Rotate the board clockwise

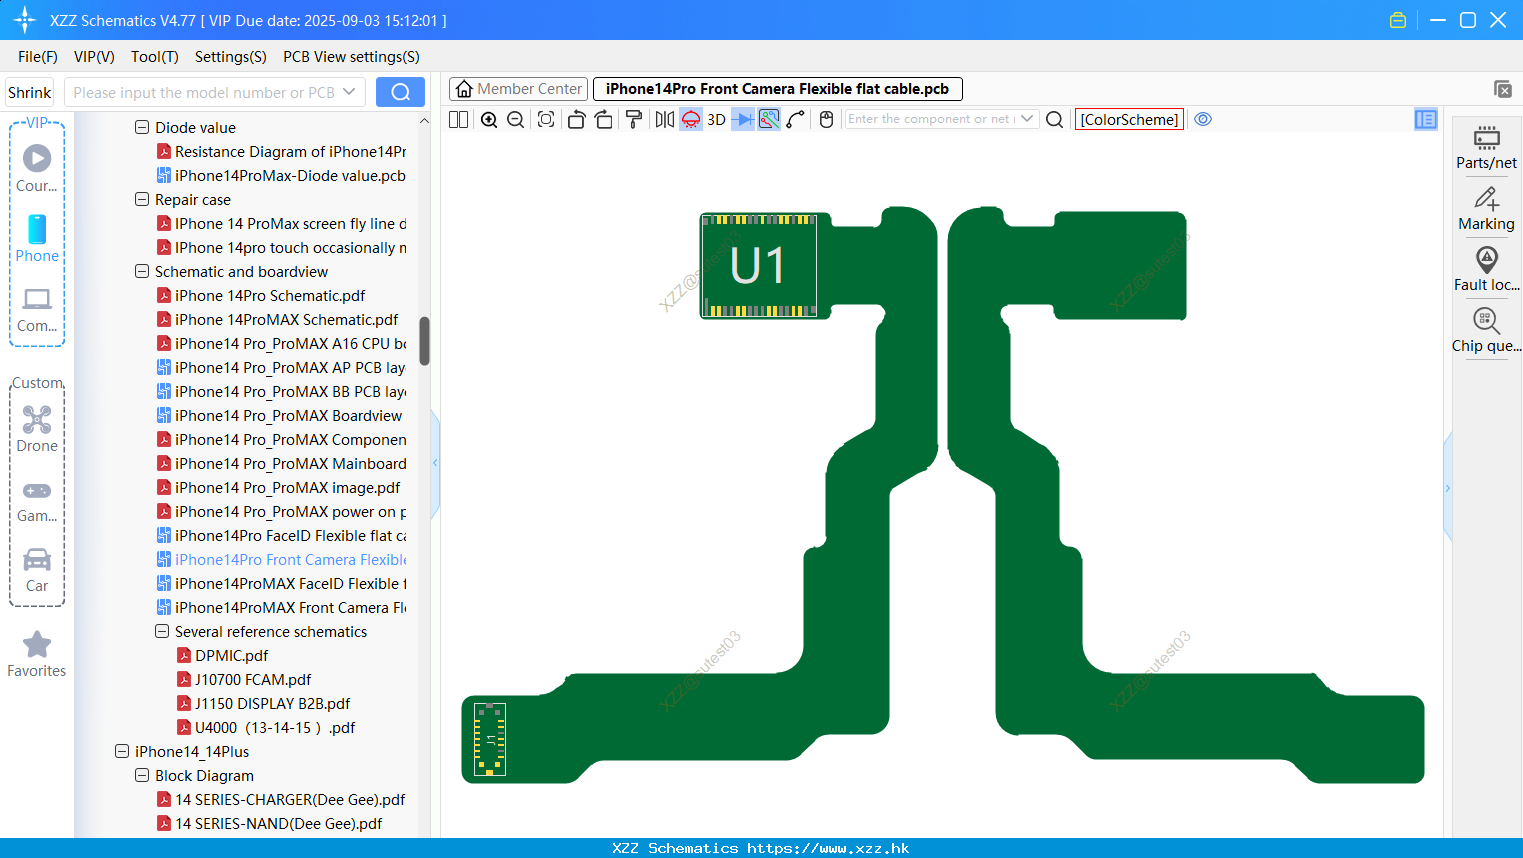pos(603,119)
